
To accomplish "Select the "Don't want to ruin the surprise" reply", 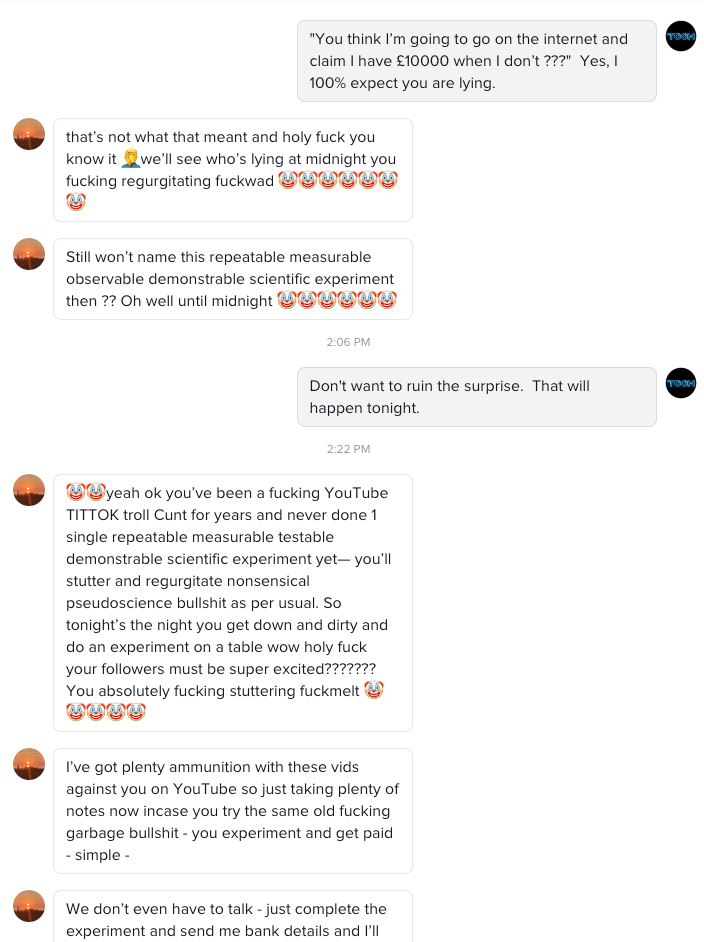I will [476, 397].
